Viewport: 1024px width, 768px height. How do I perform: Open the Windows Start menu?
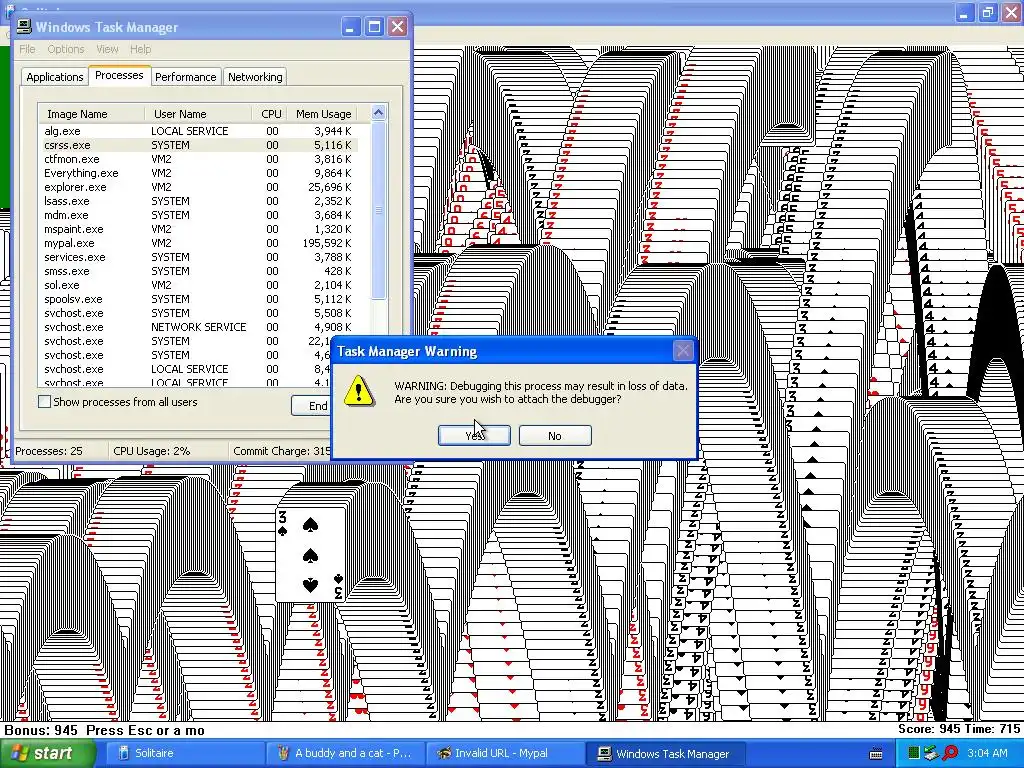tap(48, 753)
